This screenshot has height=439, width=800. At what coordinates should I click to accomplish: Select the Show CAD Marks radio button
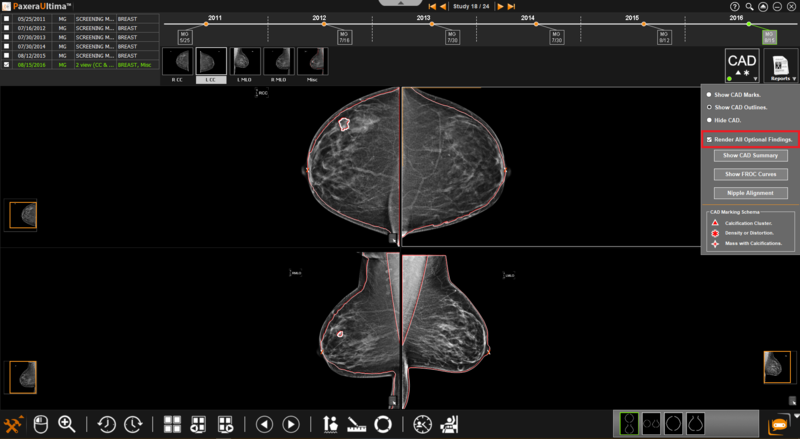point(709,95)
